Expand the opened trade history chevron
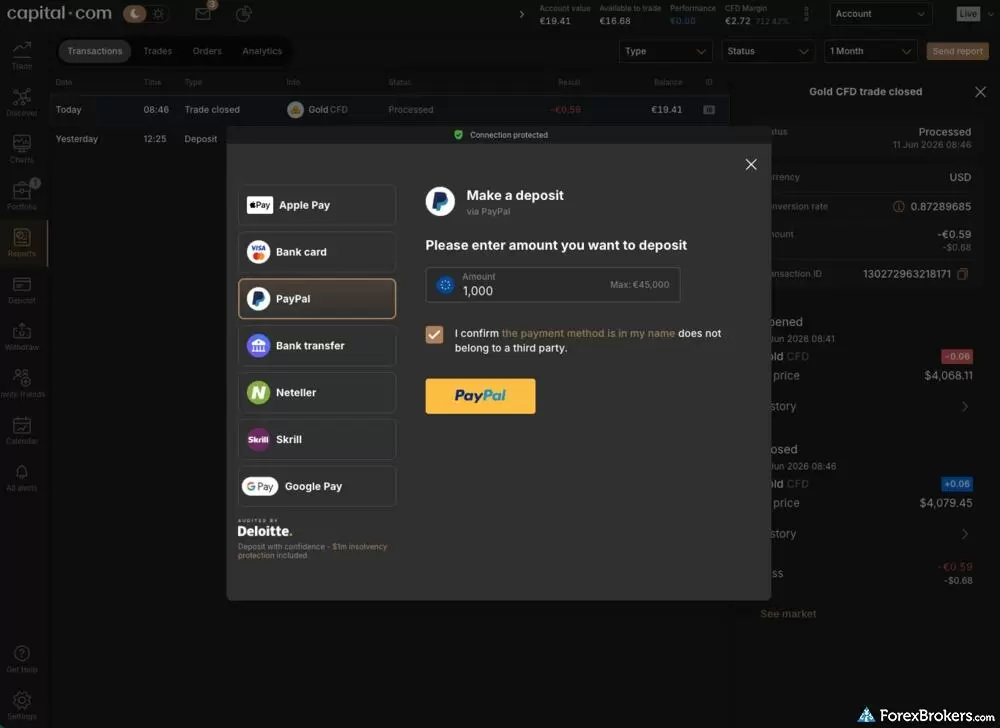 pyautogui.click(x=964, y=406)
